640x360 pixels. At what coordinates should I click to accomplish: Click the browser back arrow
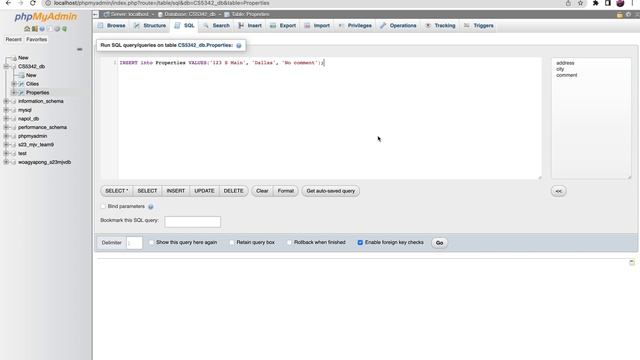(8, 3)
